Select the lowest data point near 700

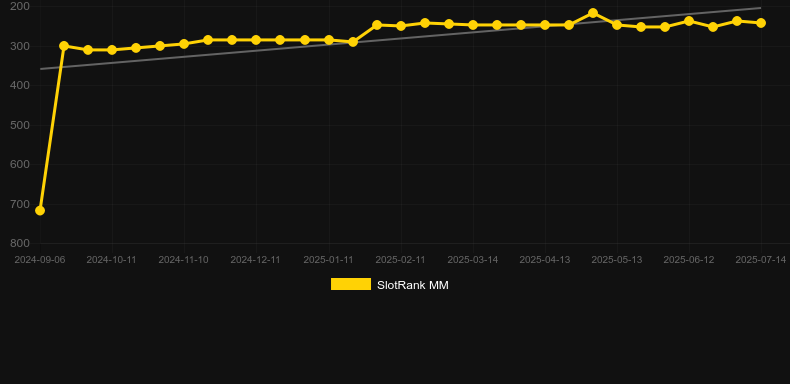[x=40, y=210]
